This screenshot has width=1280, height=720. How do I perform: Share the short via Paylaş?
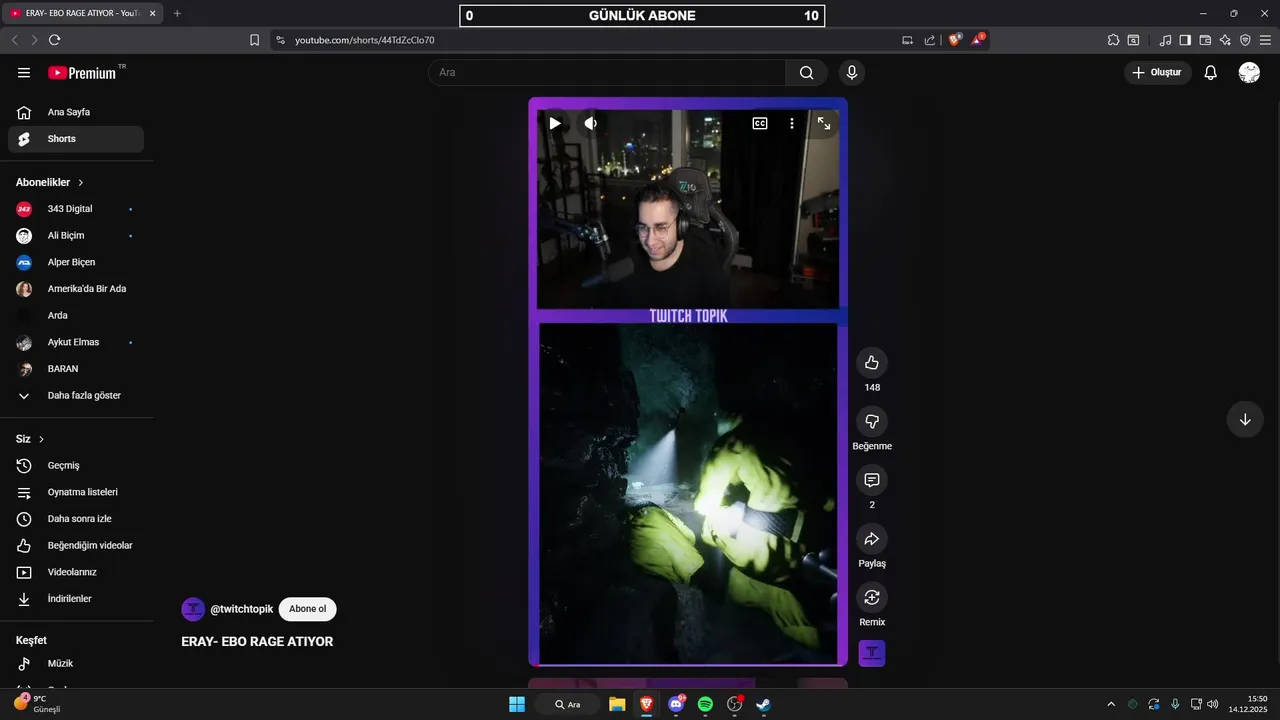click(872, 539)
